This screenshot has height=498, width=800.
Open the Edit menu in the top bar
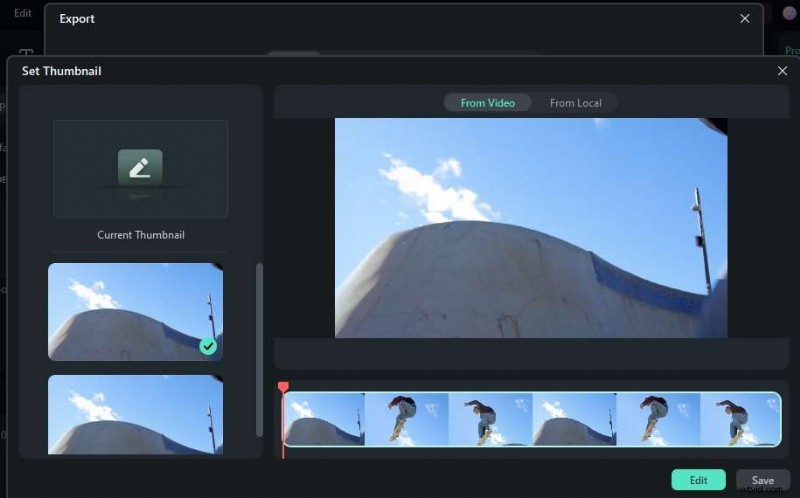click(x=22, y=13)
